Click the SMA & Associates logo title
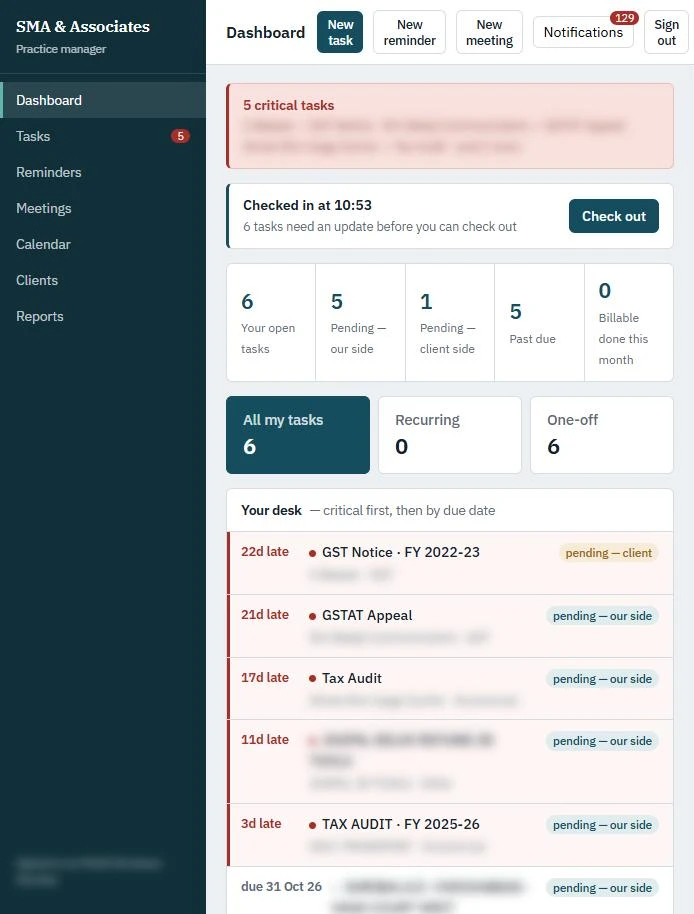This screenshot has width=694, height=914. 83,26
